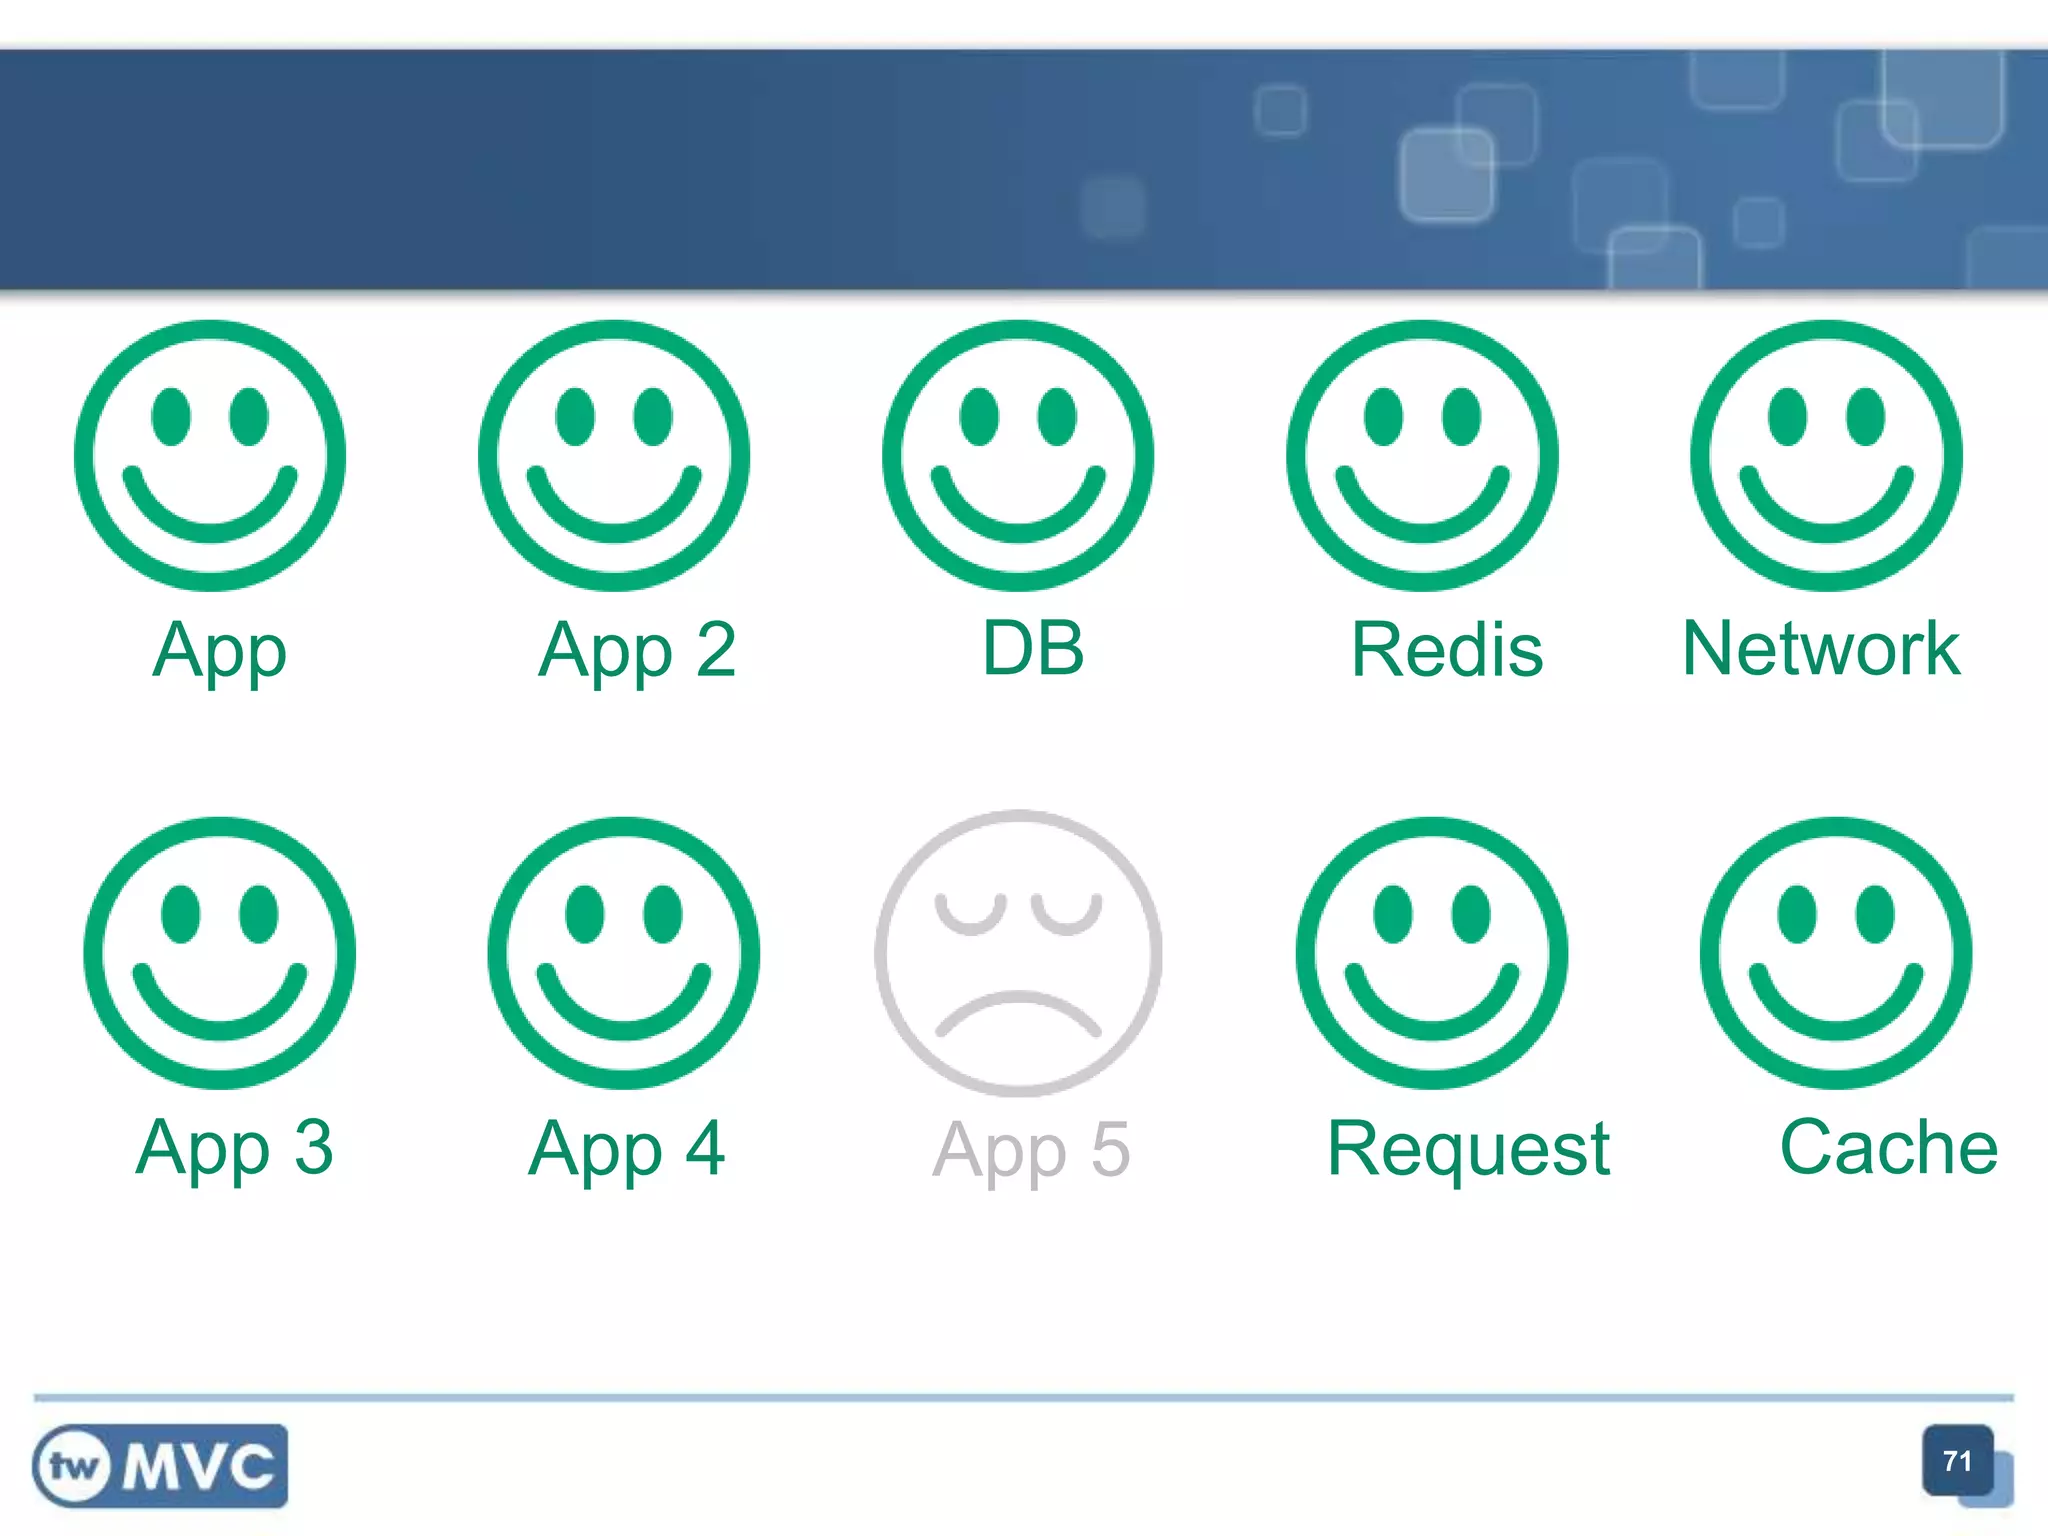Viewport: 2048px width, 1536px height.
Task: Click the 'App 3' text label
Action: 234,1150
